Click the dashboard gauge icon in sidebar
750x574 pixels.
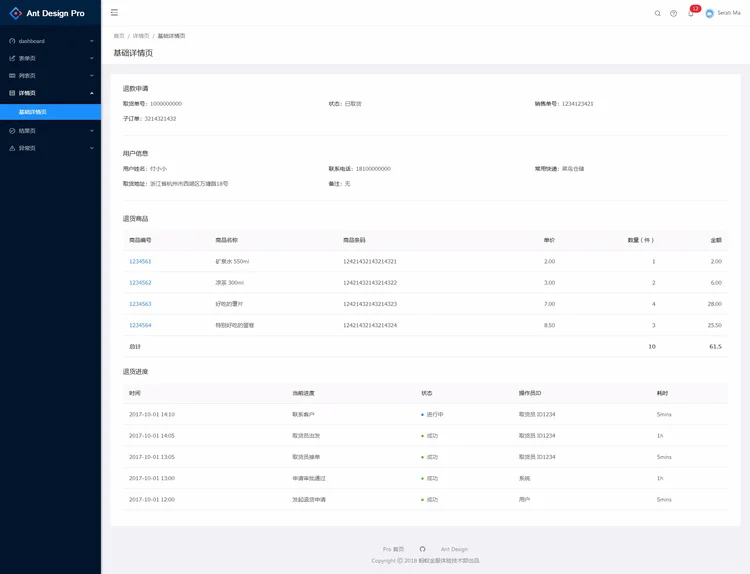tap(12, 41)
